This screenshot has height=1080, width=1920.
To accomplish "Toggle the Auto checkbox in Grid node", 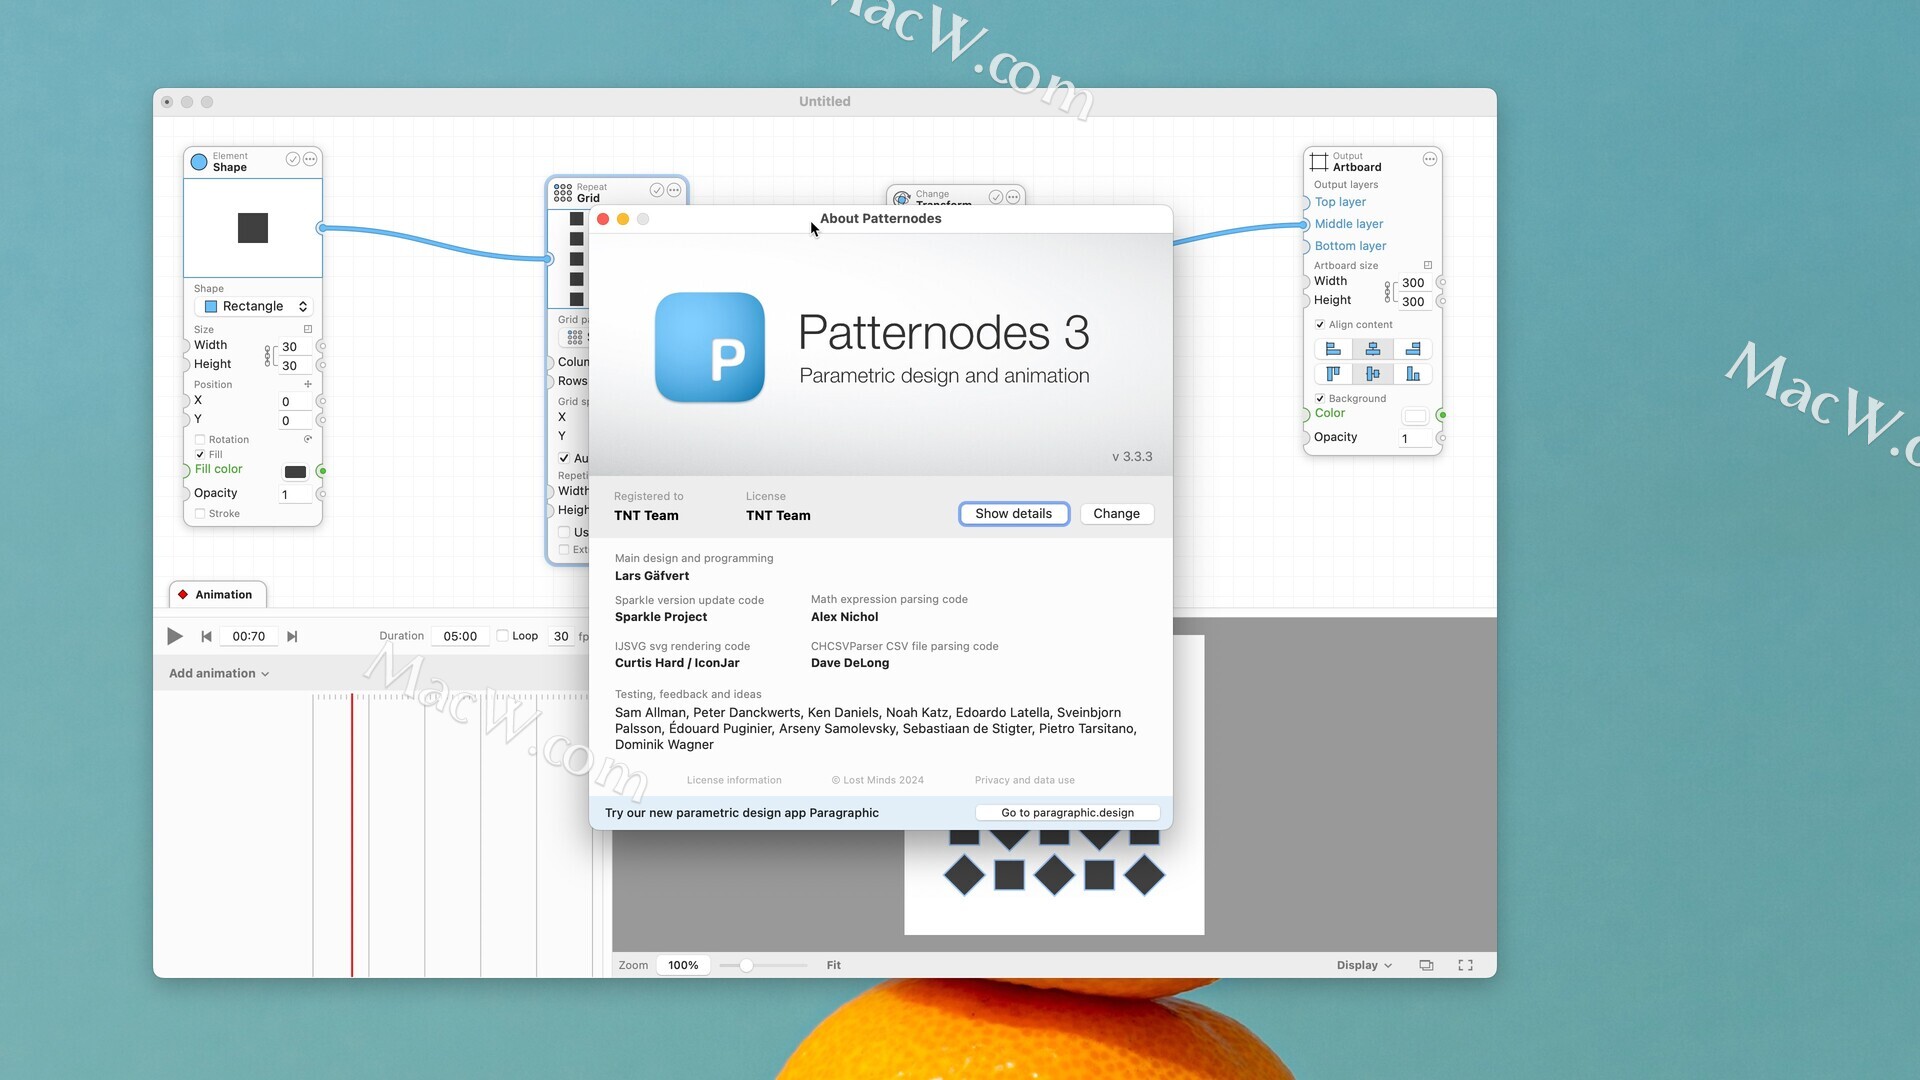I will click(564, 458).
